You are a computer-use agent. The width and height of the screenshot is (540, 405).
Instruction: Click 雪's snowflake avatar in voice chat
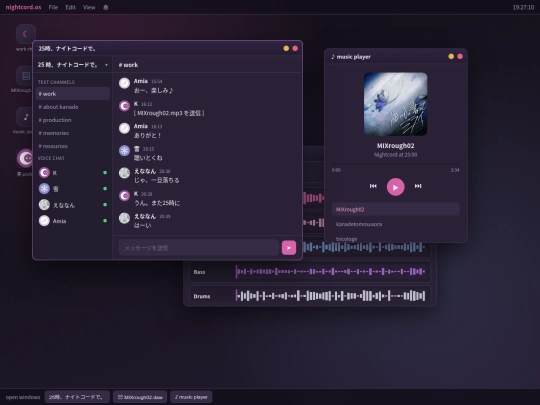coord(44,189)
